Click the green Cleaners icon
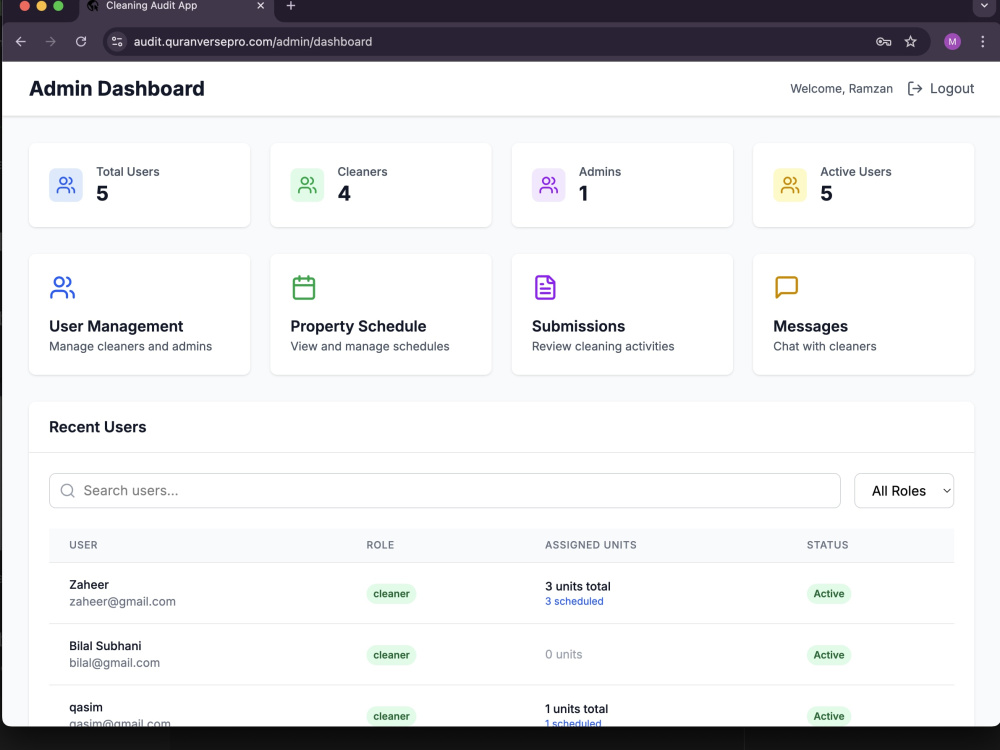The width and height of the screenshot is (1000, 750). 307,185
